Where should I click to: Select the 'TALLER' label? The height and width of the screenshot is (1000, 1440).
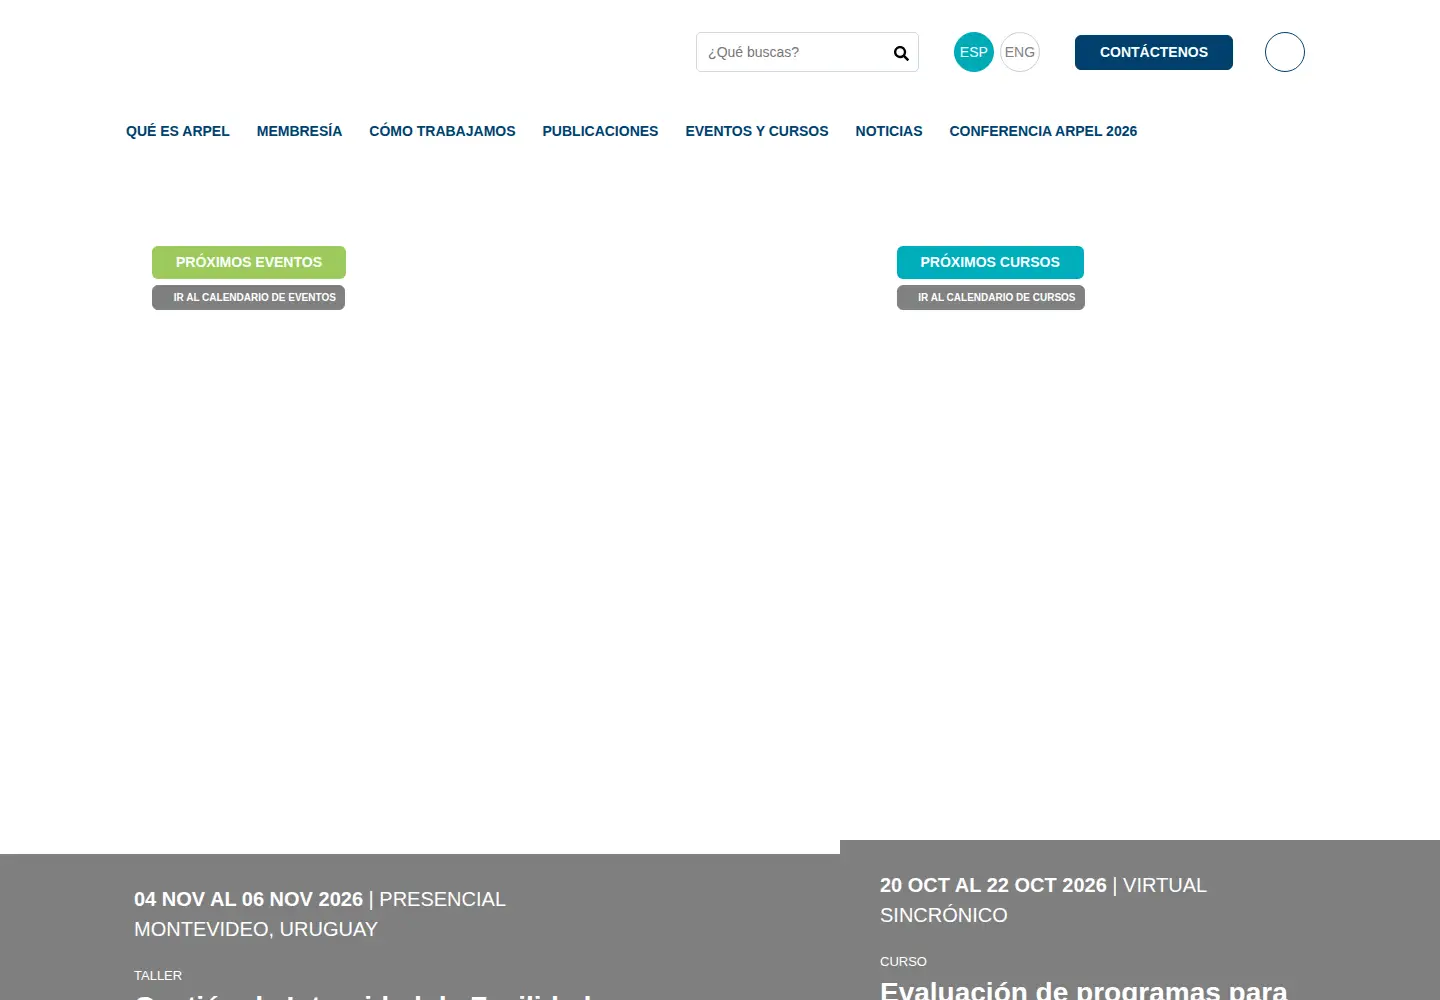[x=158, y=975]
